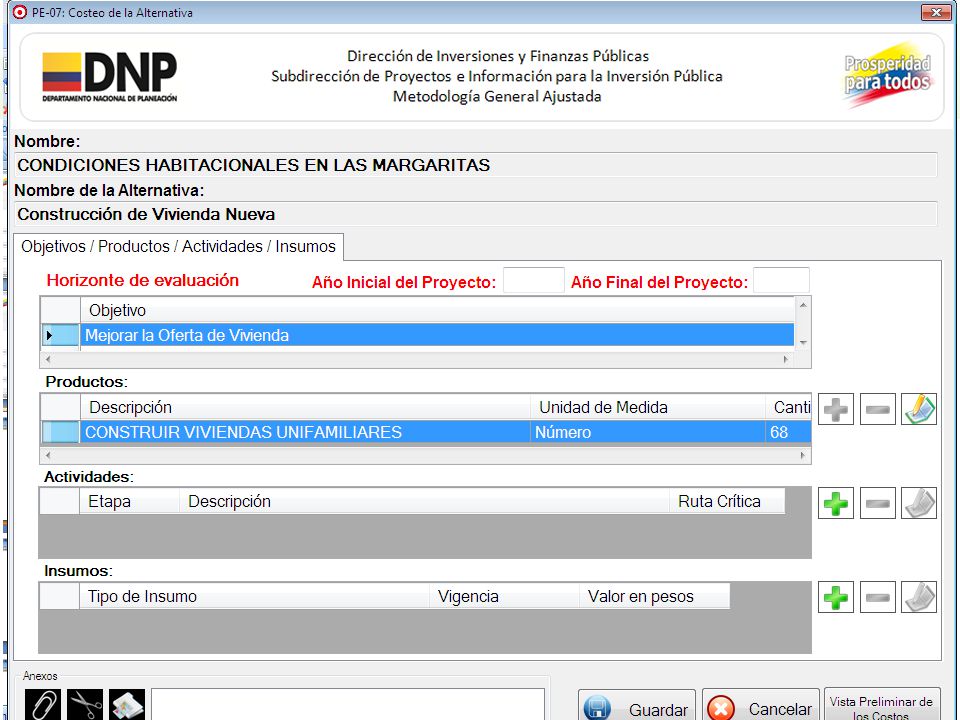Click the Valor en pesos column header
This screenshot has width=960, height=720.
(654, 596)
